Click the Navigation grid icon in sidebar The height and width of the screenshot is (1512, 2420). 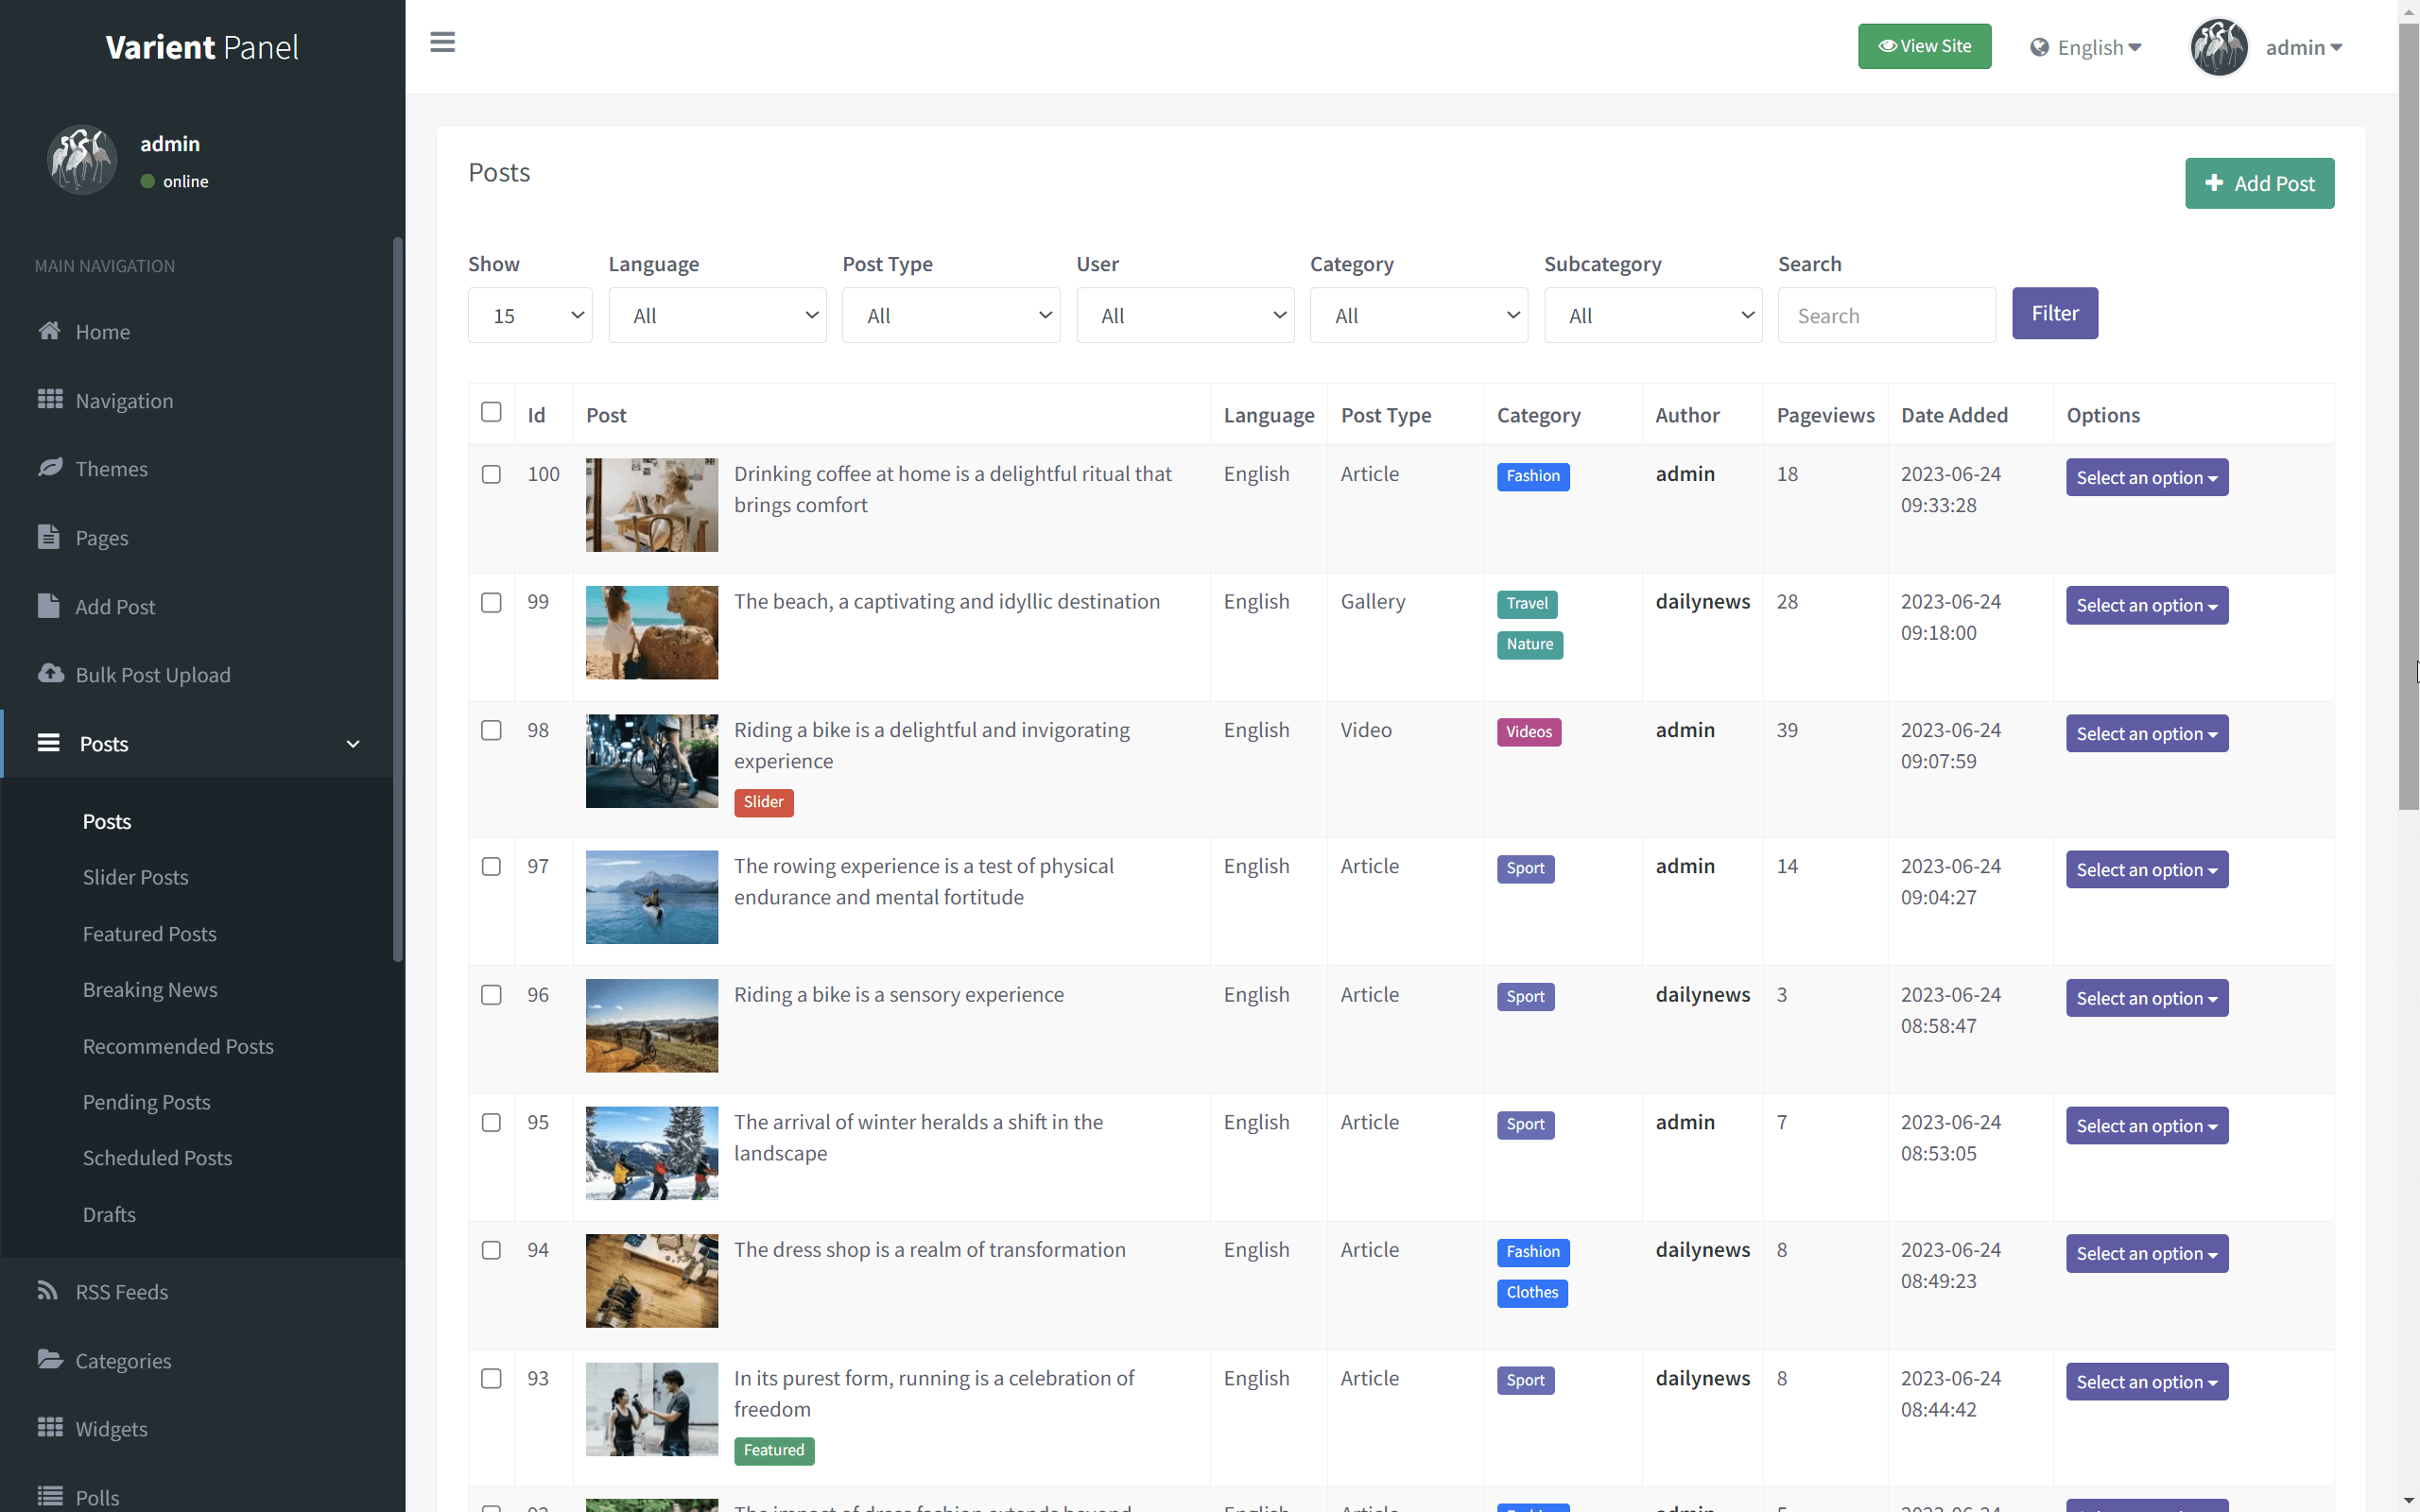click(50, 400)
